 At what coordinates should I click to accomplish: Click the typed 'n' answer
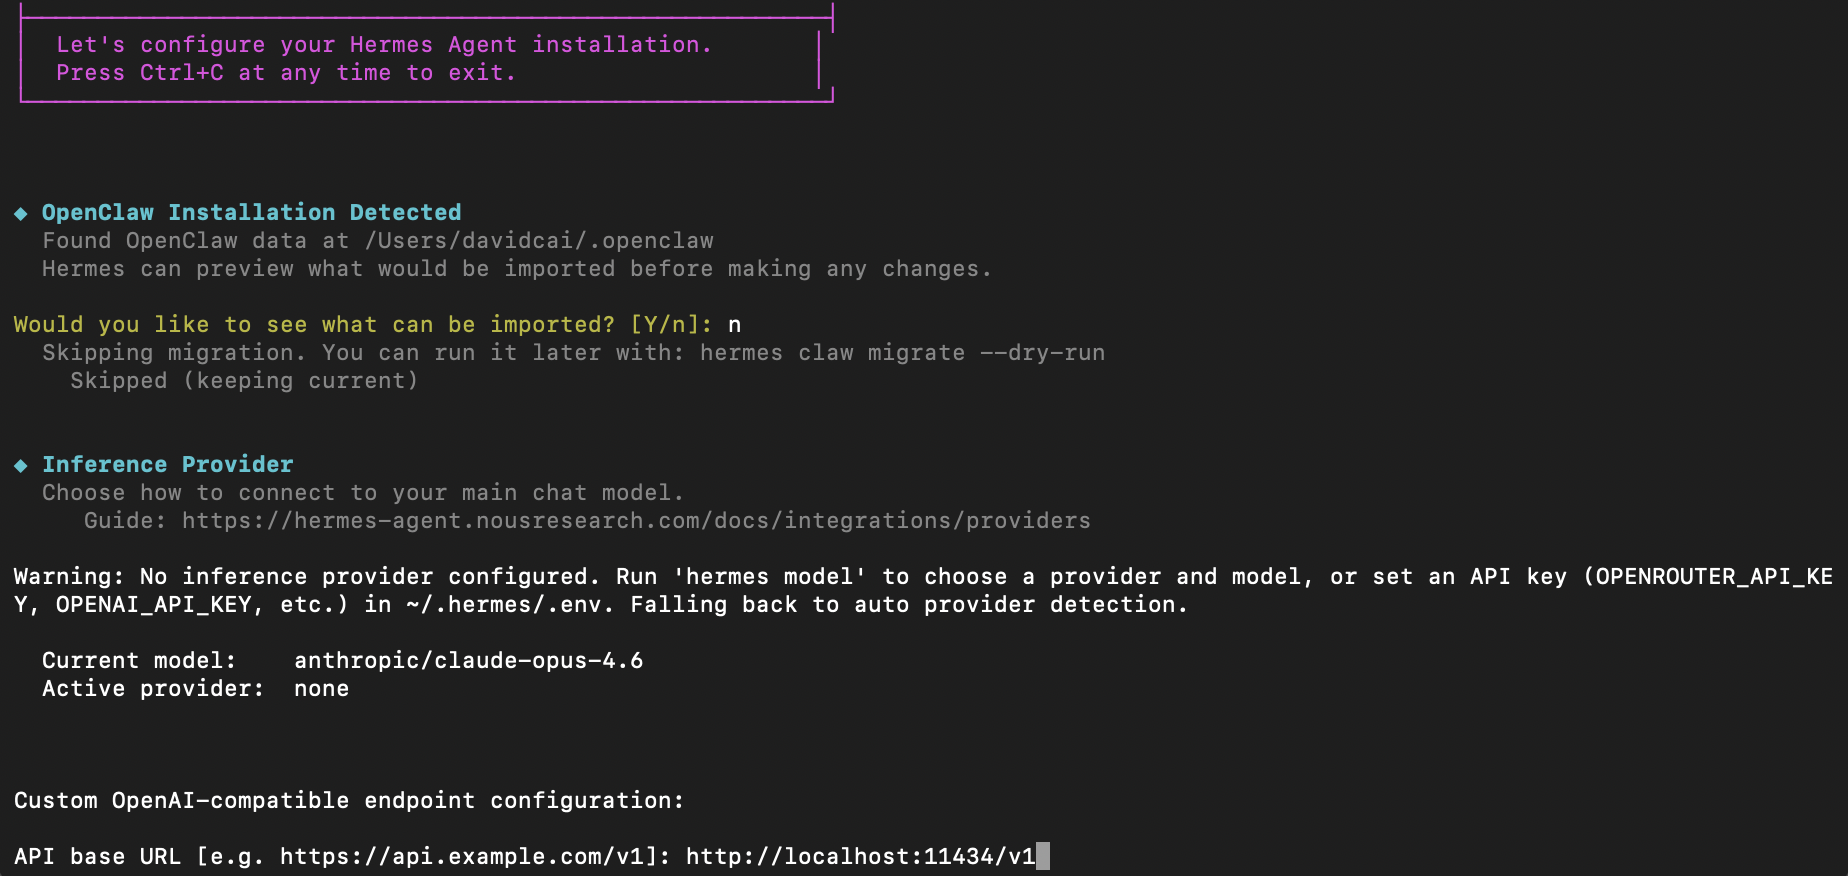pyautogui.click(x=735, y=325)
